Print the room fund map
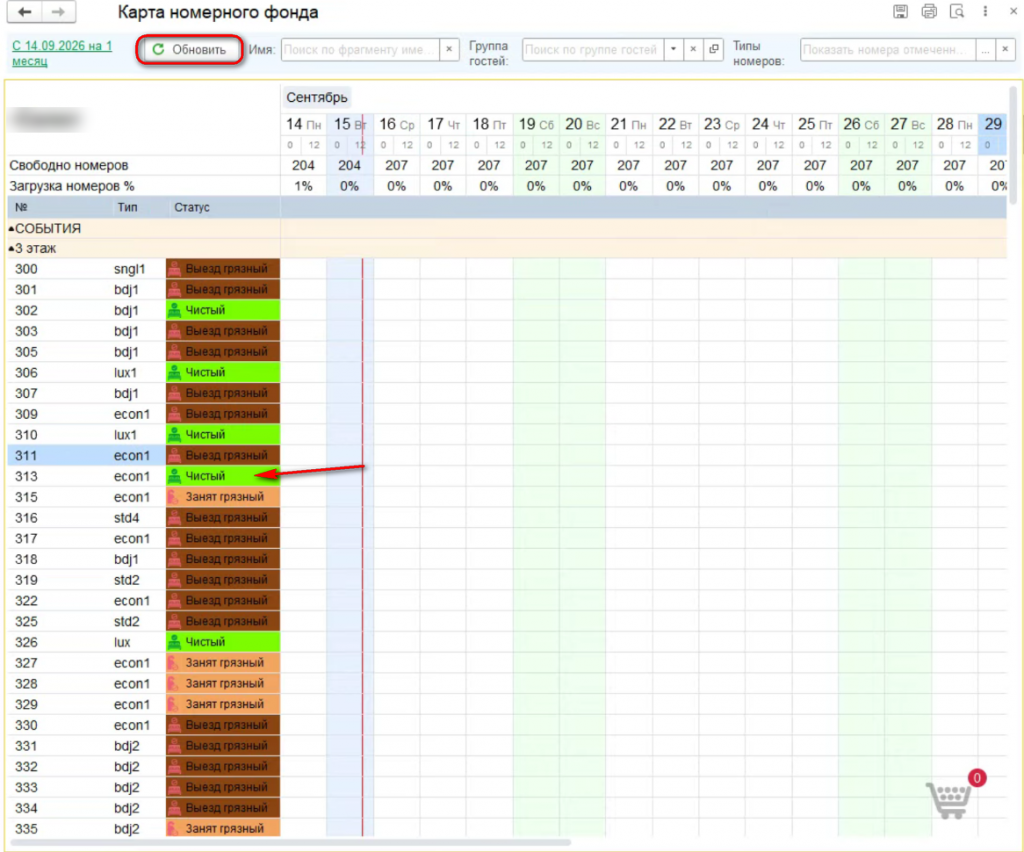 pos(929,12)
